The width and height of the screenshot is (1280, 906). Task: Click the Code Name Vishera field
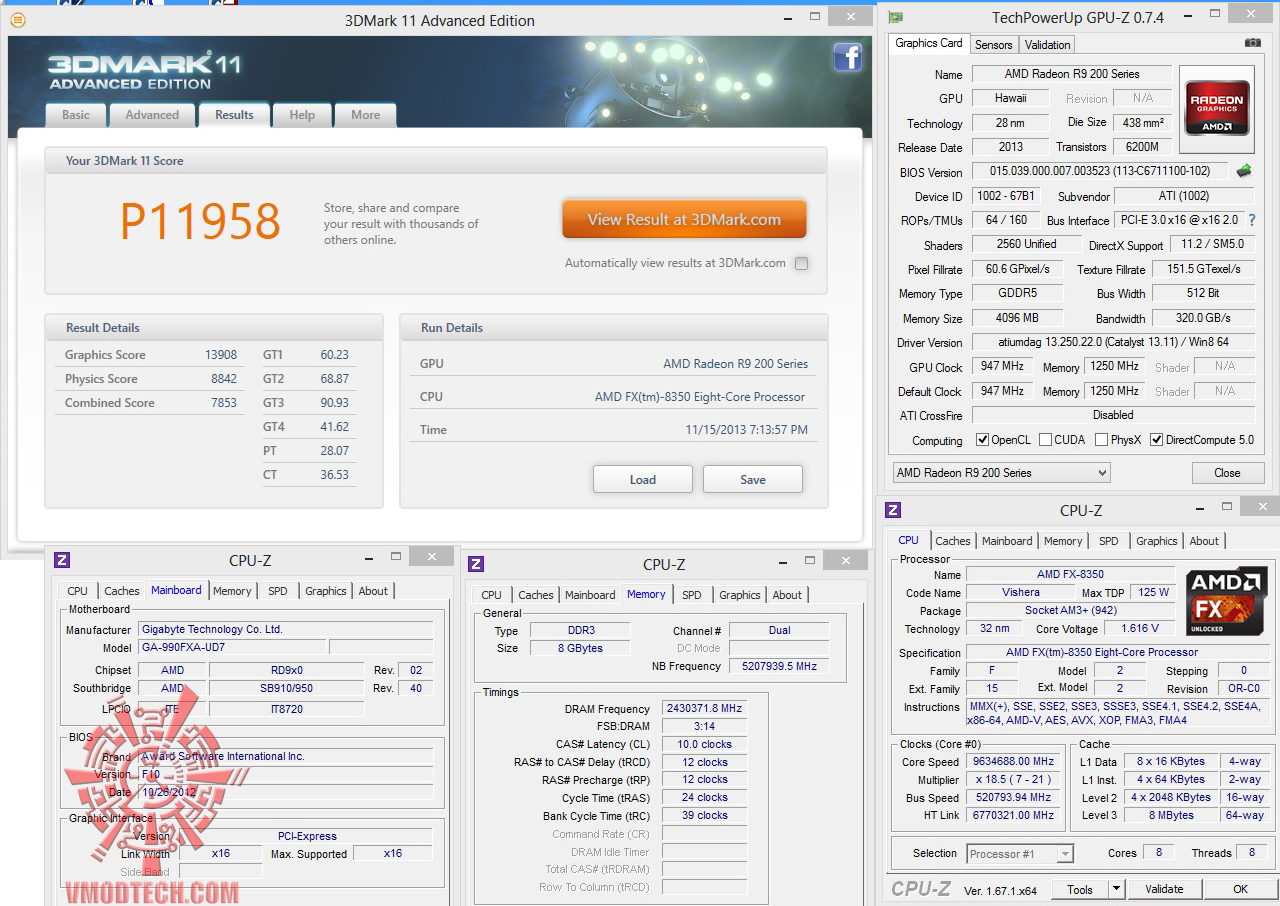[1020, 593]
